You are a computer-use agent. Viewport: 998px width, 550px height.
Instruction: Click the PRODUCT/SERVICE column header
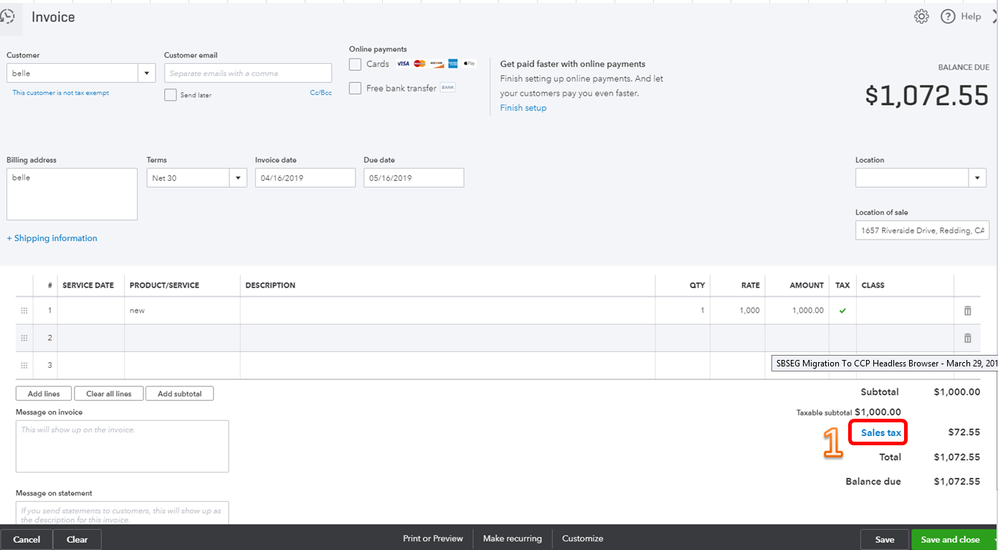pos(164,285)
